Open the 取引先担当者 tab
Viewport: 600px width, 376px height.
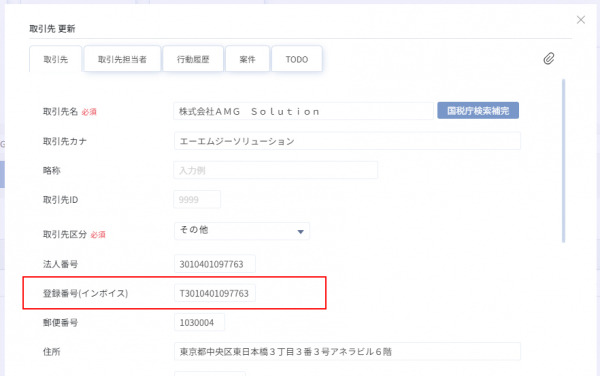click(x=122, y=59)
